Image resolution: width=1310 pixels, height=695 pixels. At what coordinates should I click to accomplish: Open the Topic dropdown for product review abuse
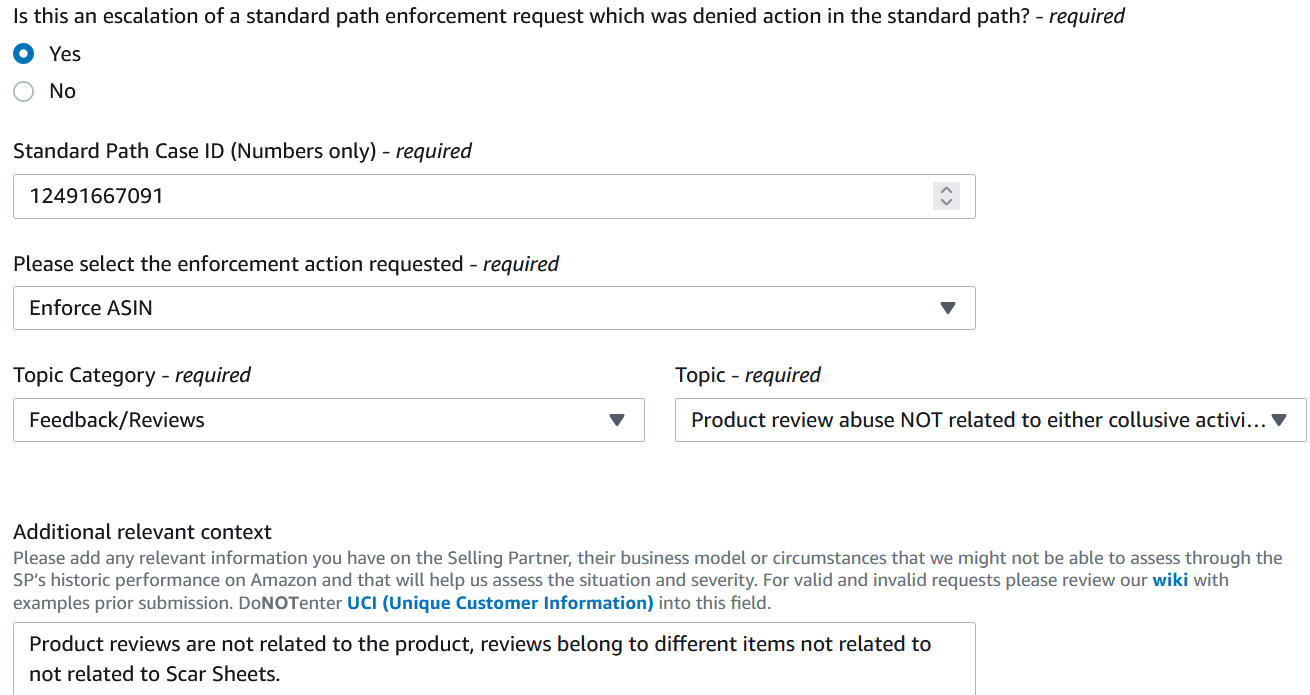991,420
